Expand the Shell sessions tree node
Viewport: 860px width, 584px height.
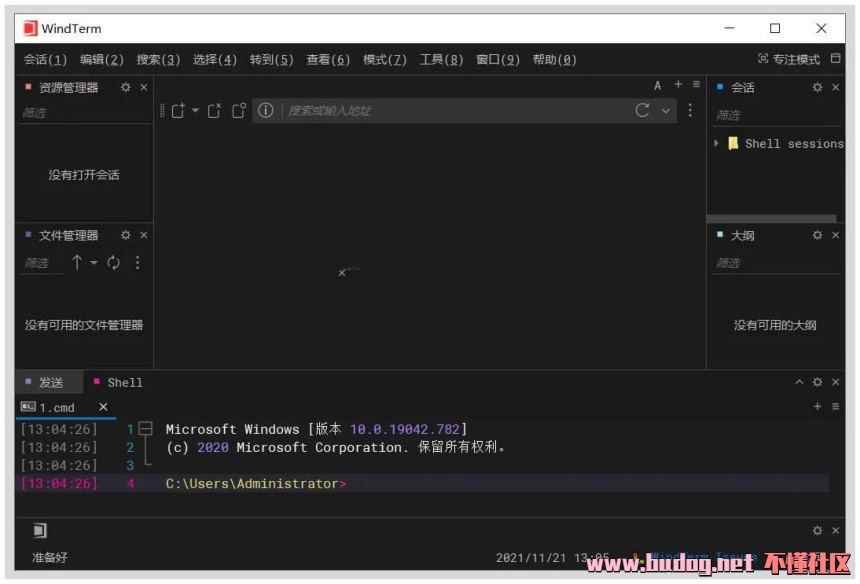click(716, 143)
